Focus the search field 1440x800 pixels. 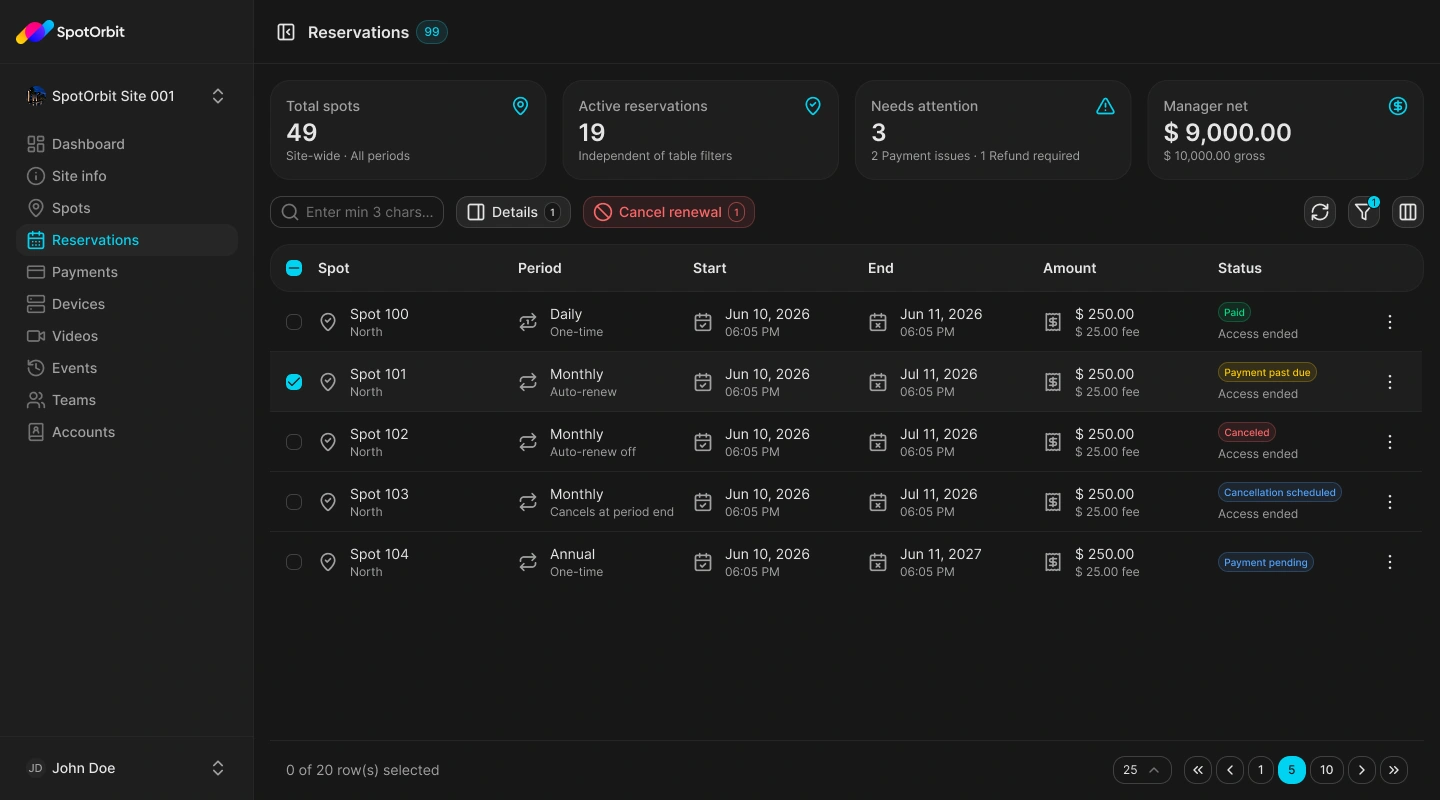coord(357,212)
